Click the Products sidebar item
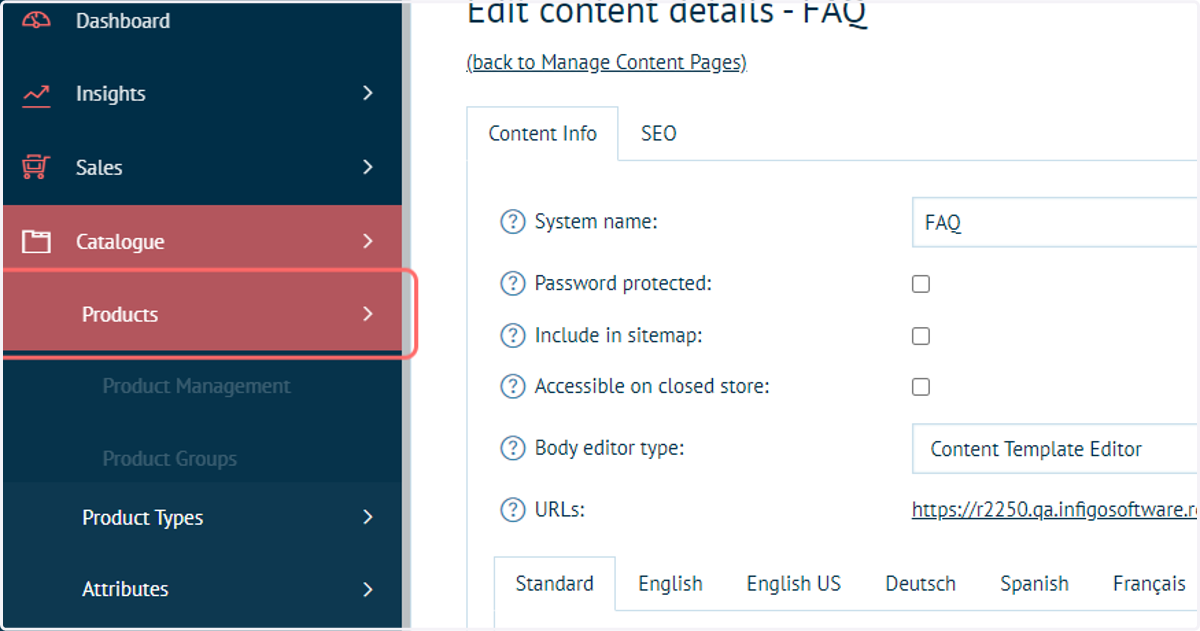The height and width of the screenshot is (631, 1200). tap(201, 314)
